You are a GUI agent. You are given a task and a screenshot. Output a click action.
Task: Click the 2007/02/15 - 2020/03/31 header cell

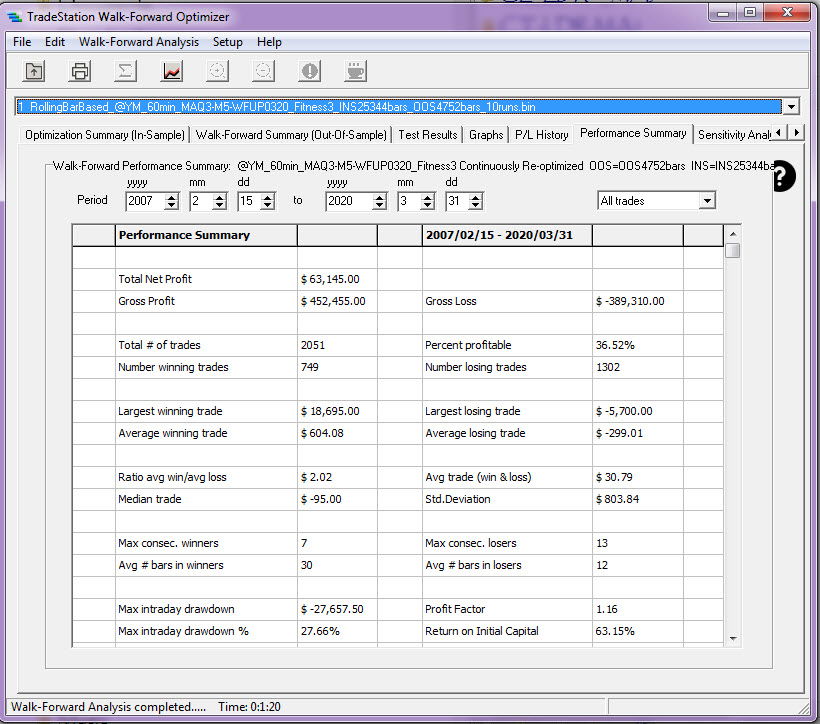coord(507,235)
